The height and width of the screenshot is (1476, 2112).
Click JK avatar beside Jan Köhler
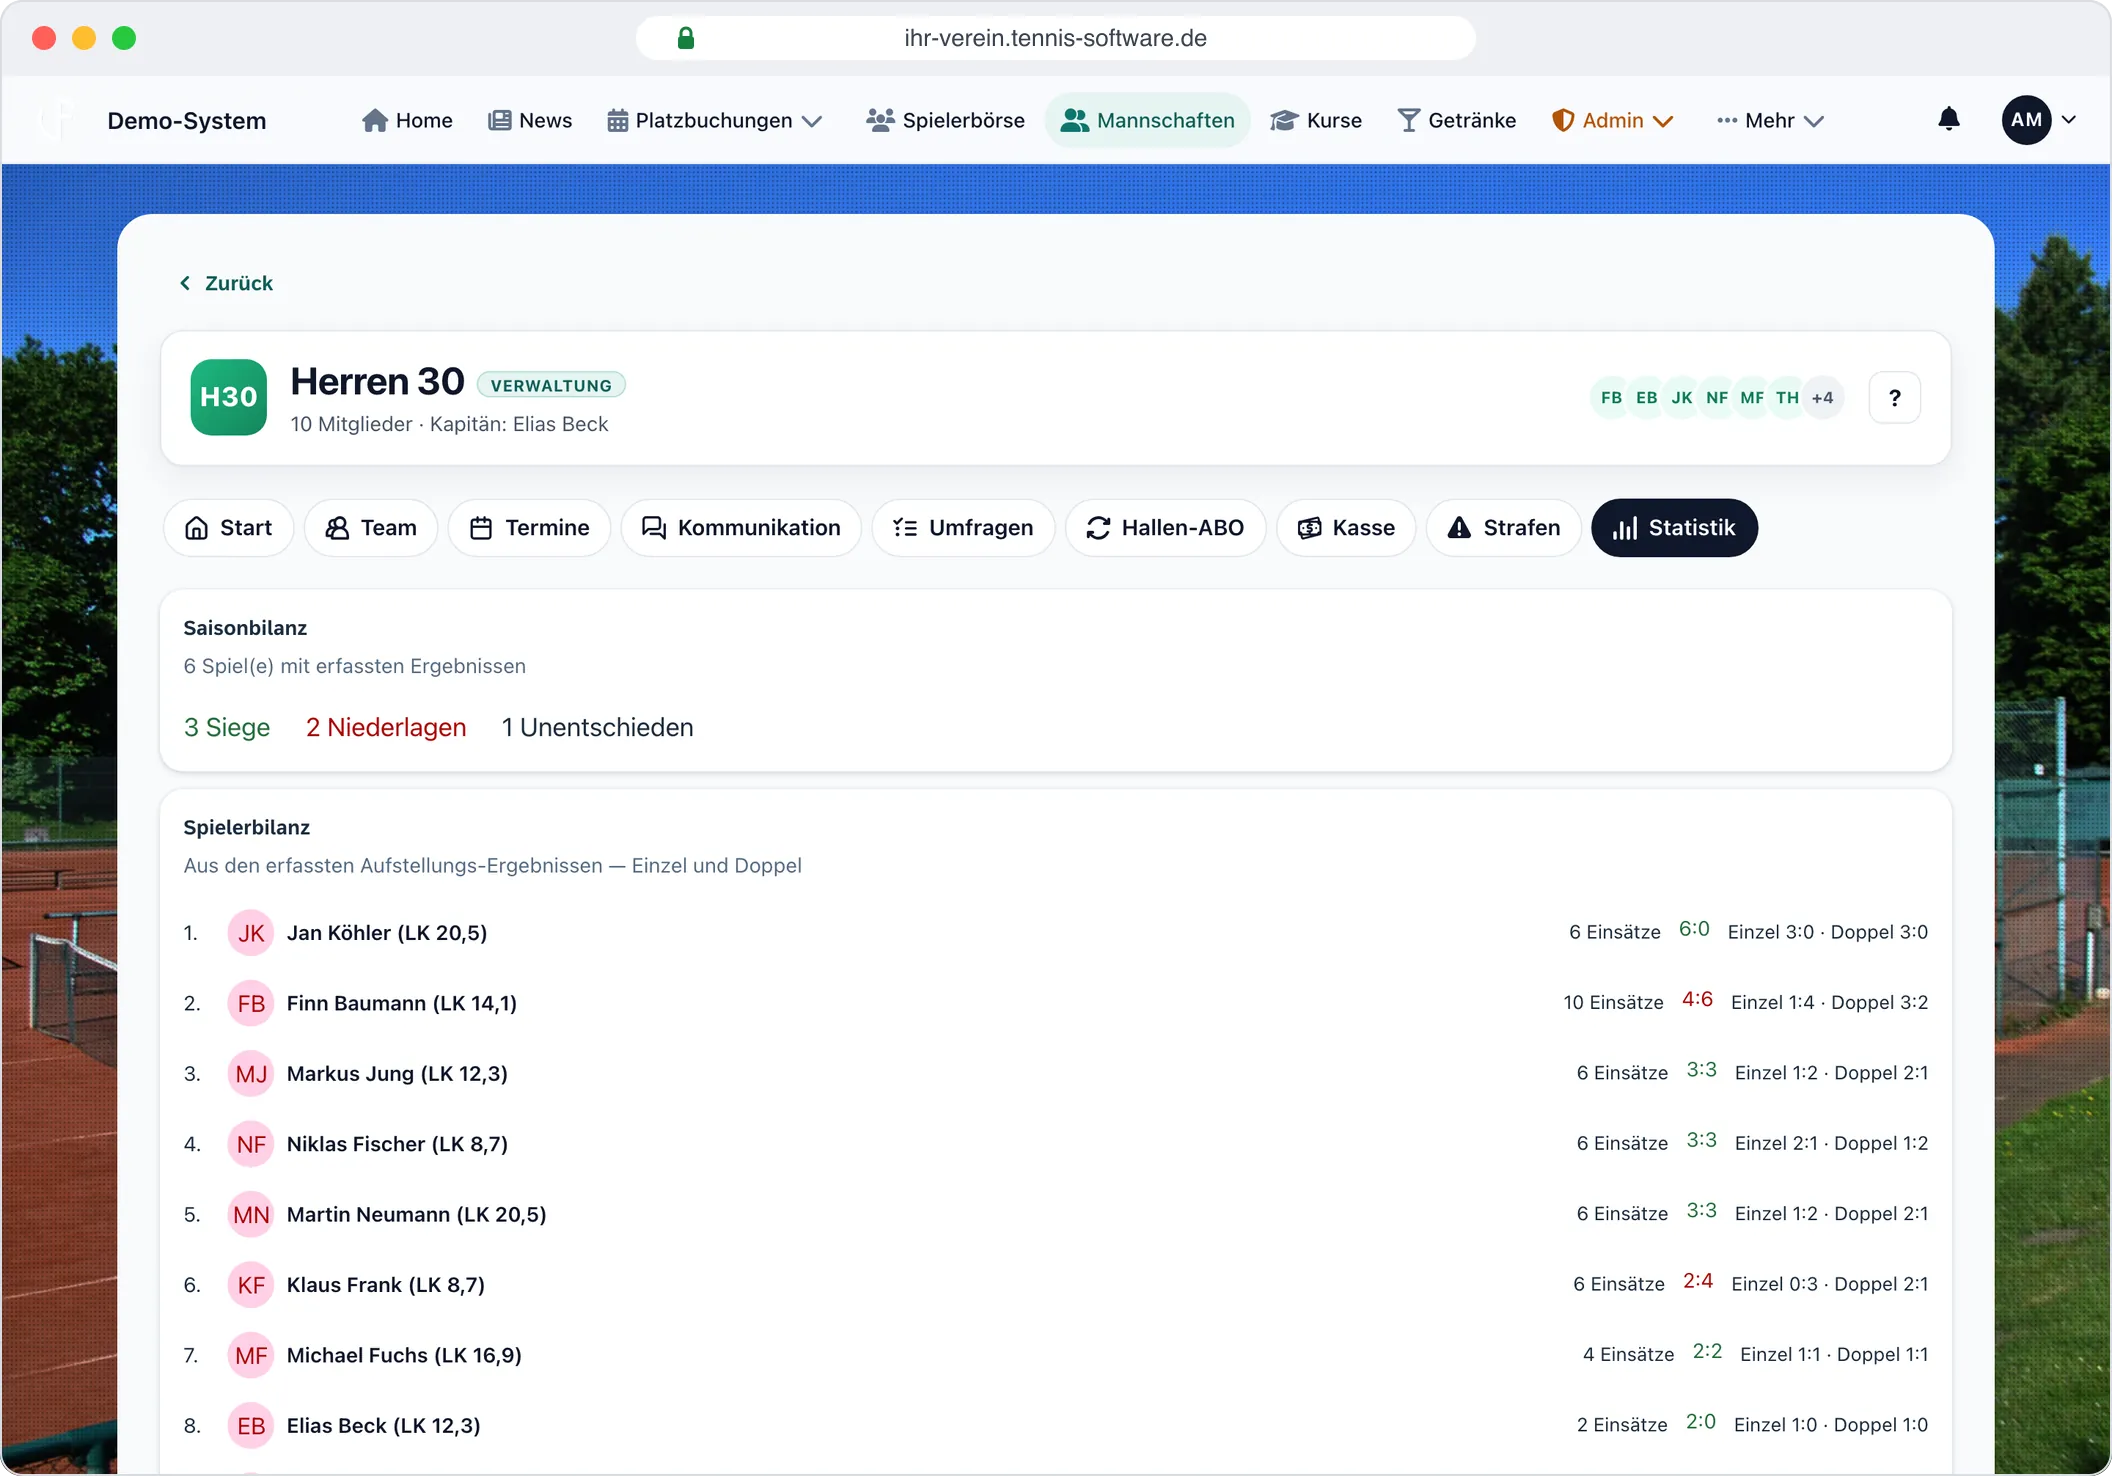click(x=251, y=933)
